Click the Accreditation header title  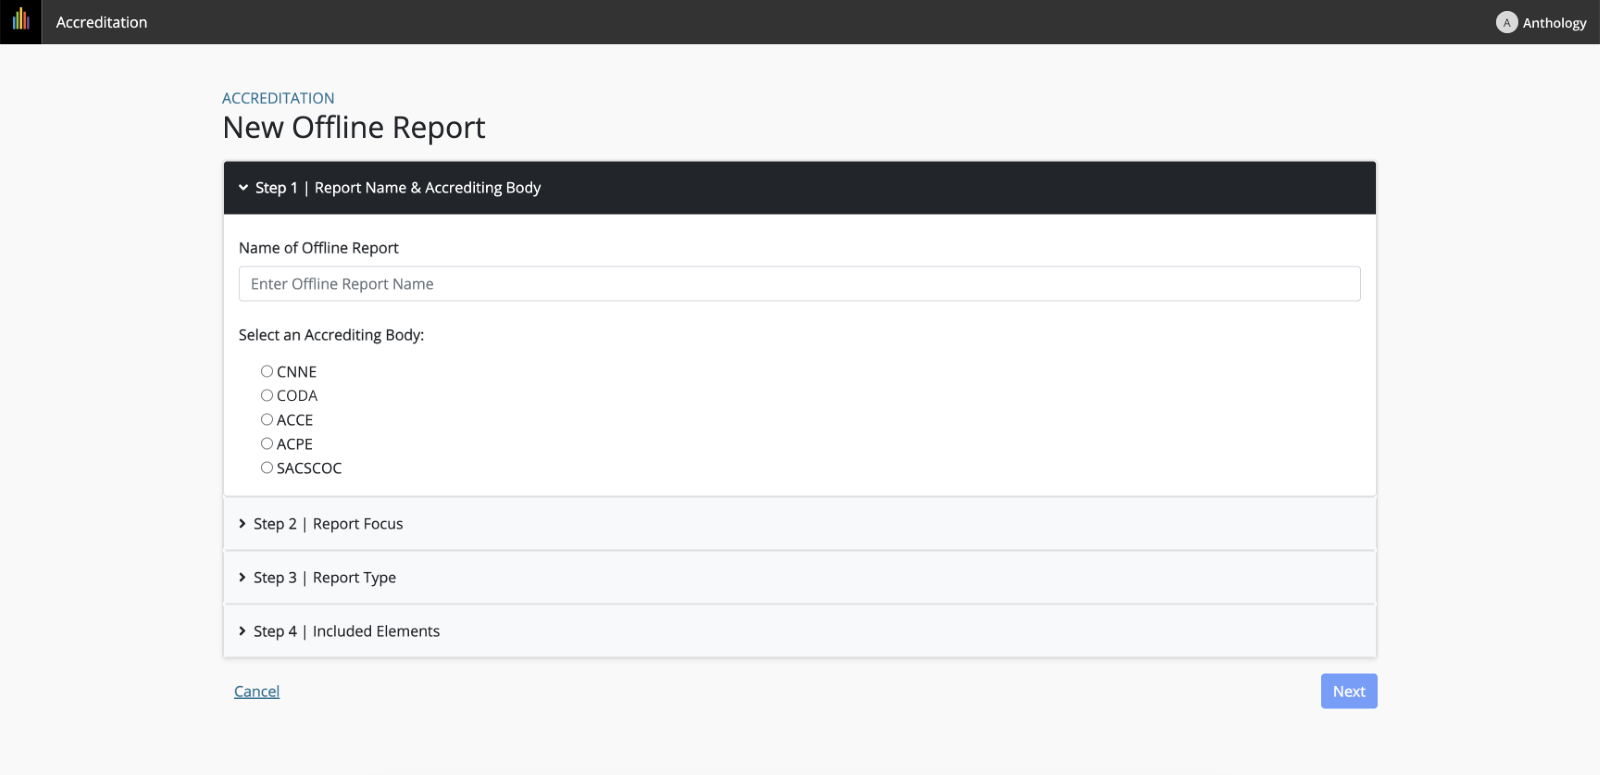101,22
